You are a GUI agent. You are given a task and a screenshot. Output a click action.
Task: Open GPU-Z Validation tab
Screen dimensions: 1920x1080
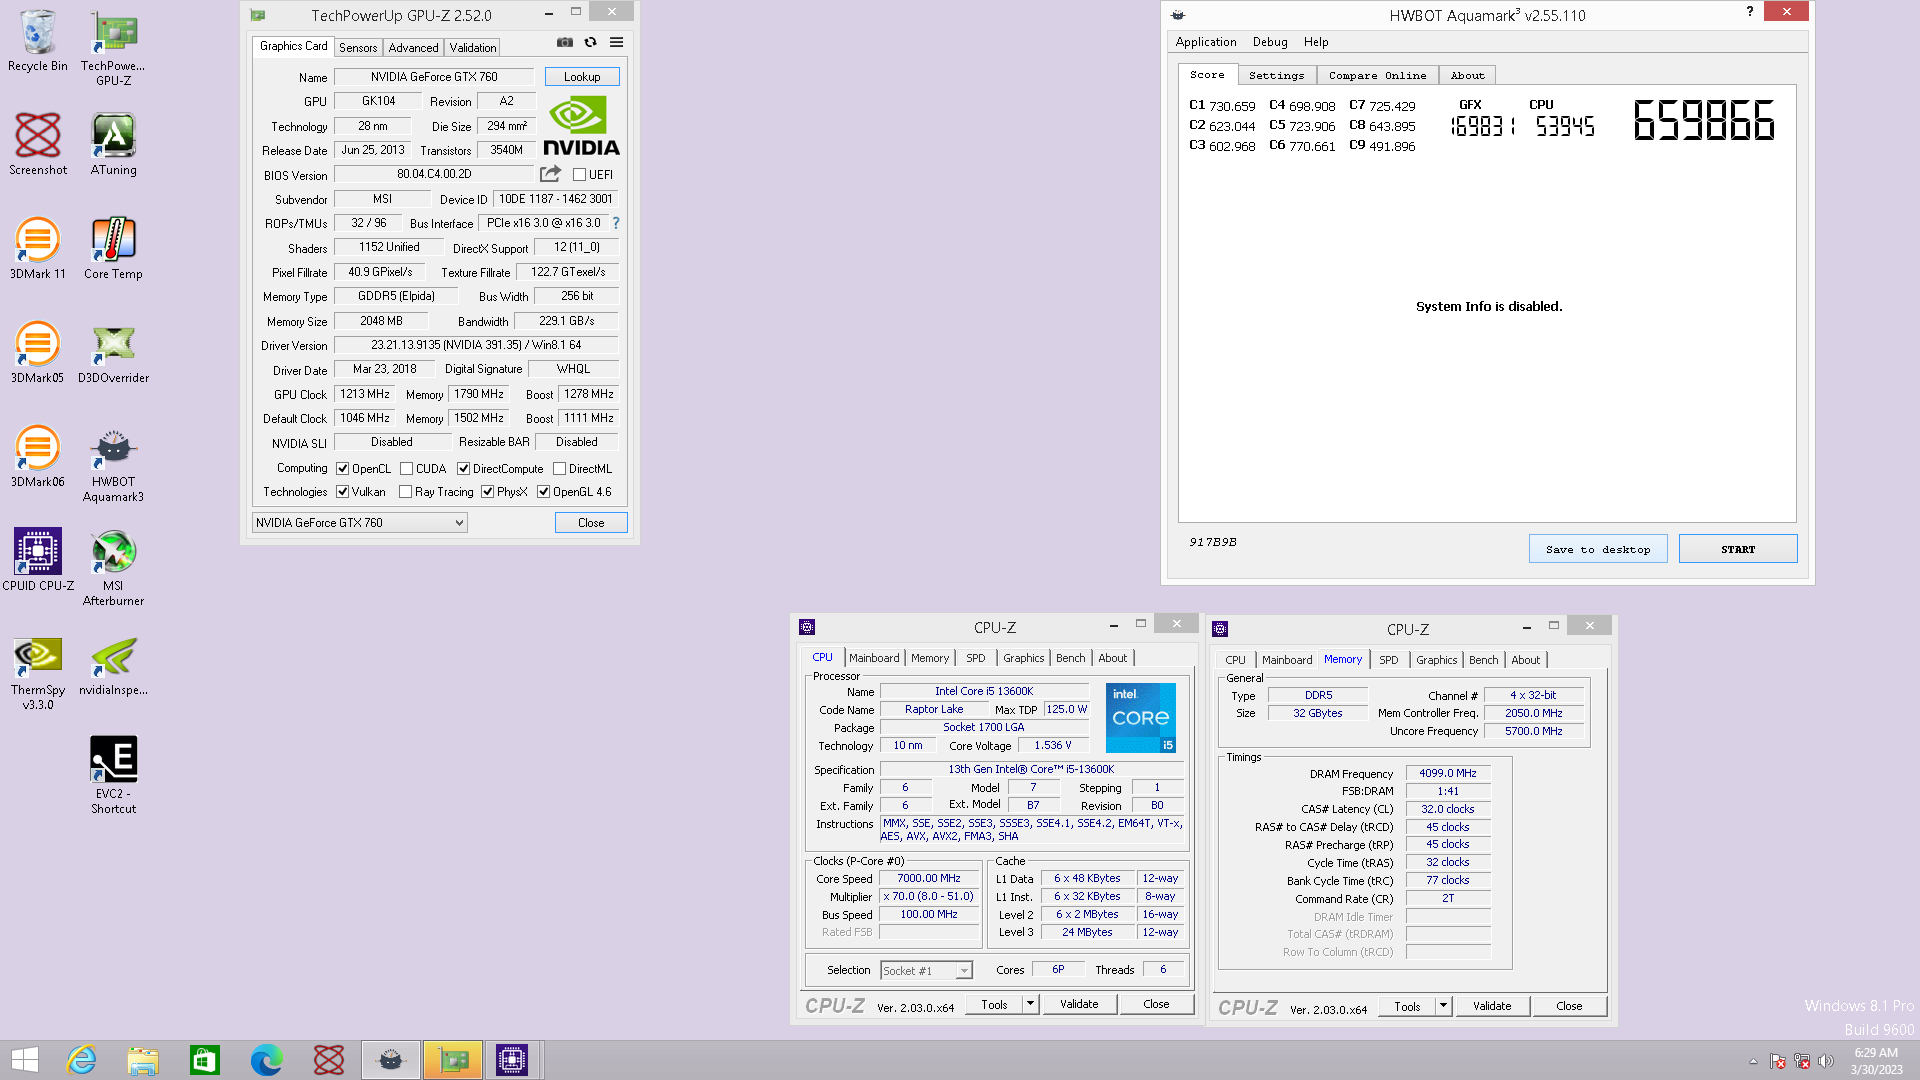(x=472, y=47)
